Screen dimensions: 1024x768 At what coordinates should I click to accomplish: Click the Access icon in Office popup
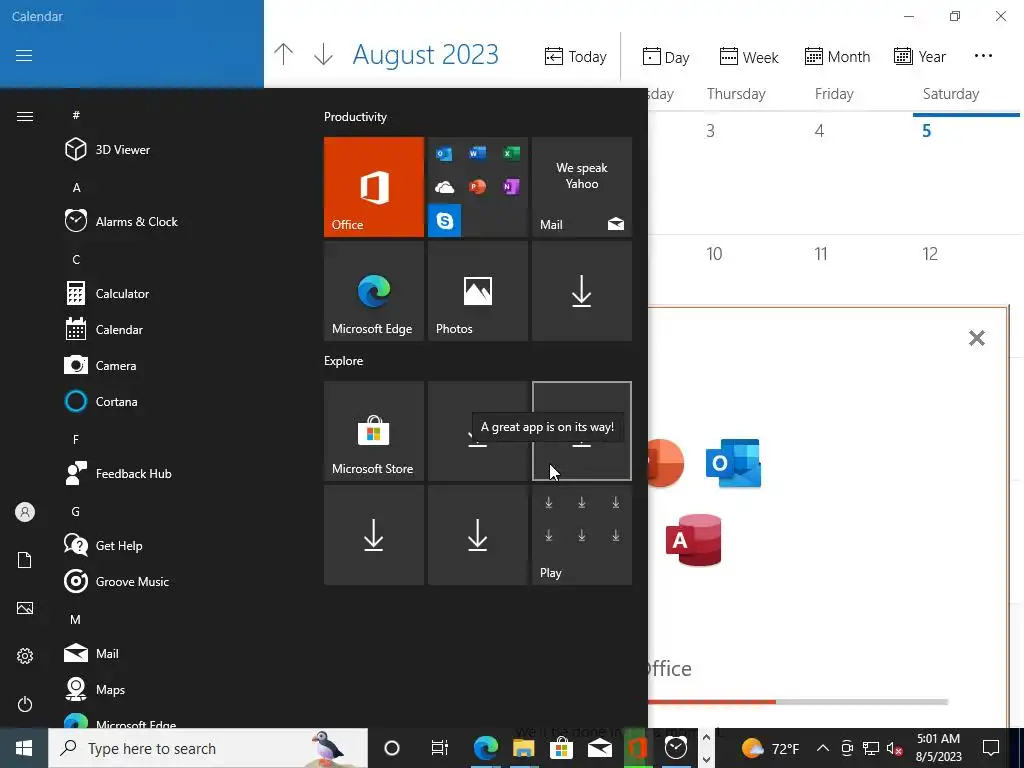pos(694,540)
